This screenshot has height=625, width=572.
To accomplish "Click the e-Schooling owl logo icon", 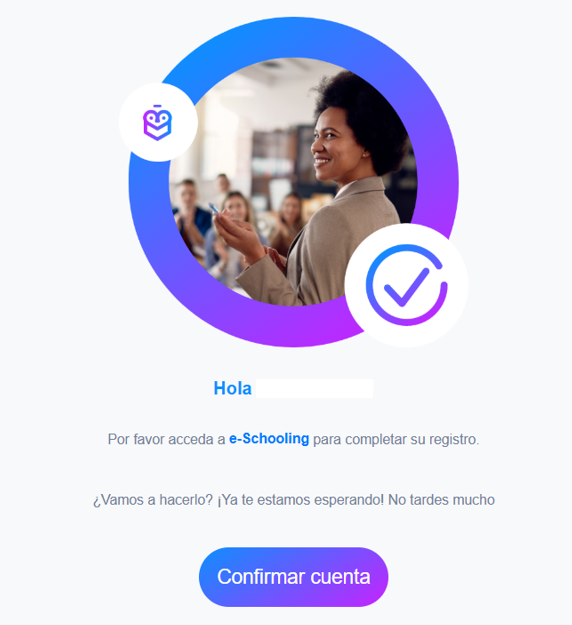I will pyautogui.click(x=157, y=123).
